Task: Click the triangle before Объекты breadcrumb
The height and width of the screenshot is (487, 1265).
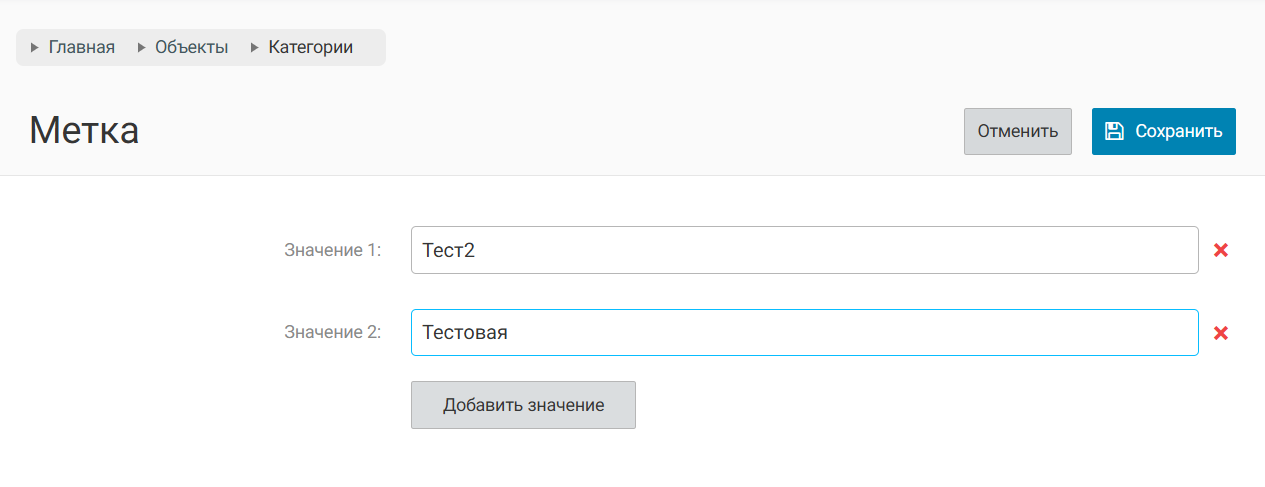Action: click(141, 47)
